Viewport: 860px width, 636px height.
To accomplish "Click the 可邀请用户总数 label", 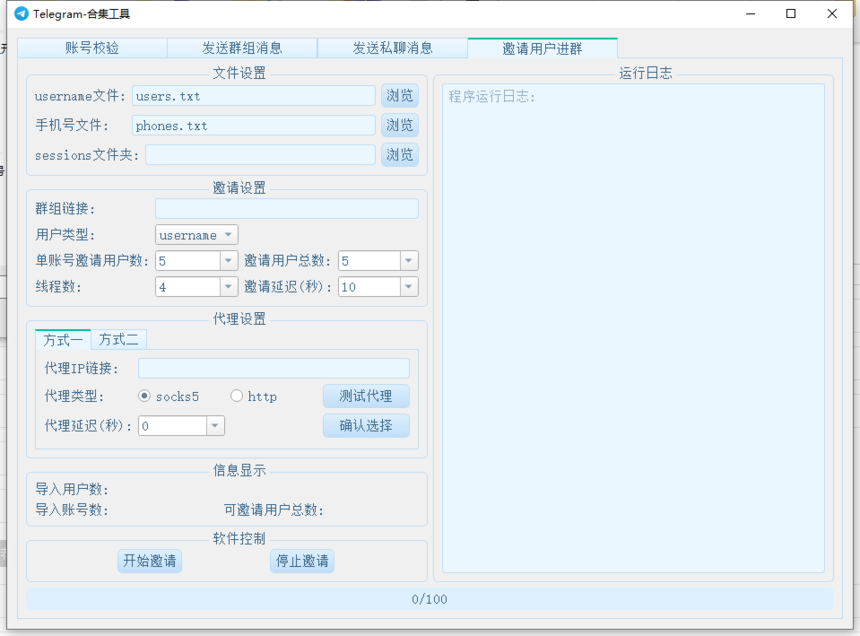I will [x=274, y=510].
